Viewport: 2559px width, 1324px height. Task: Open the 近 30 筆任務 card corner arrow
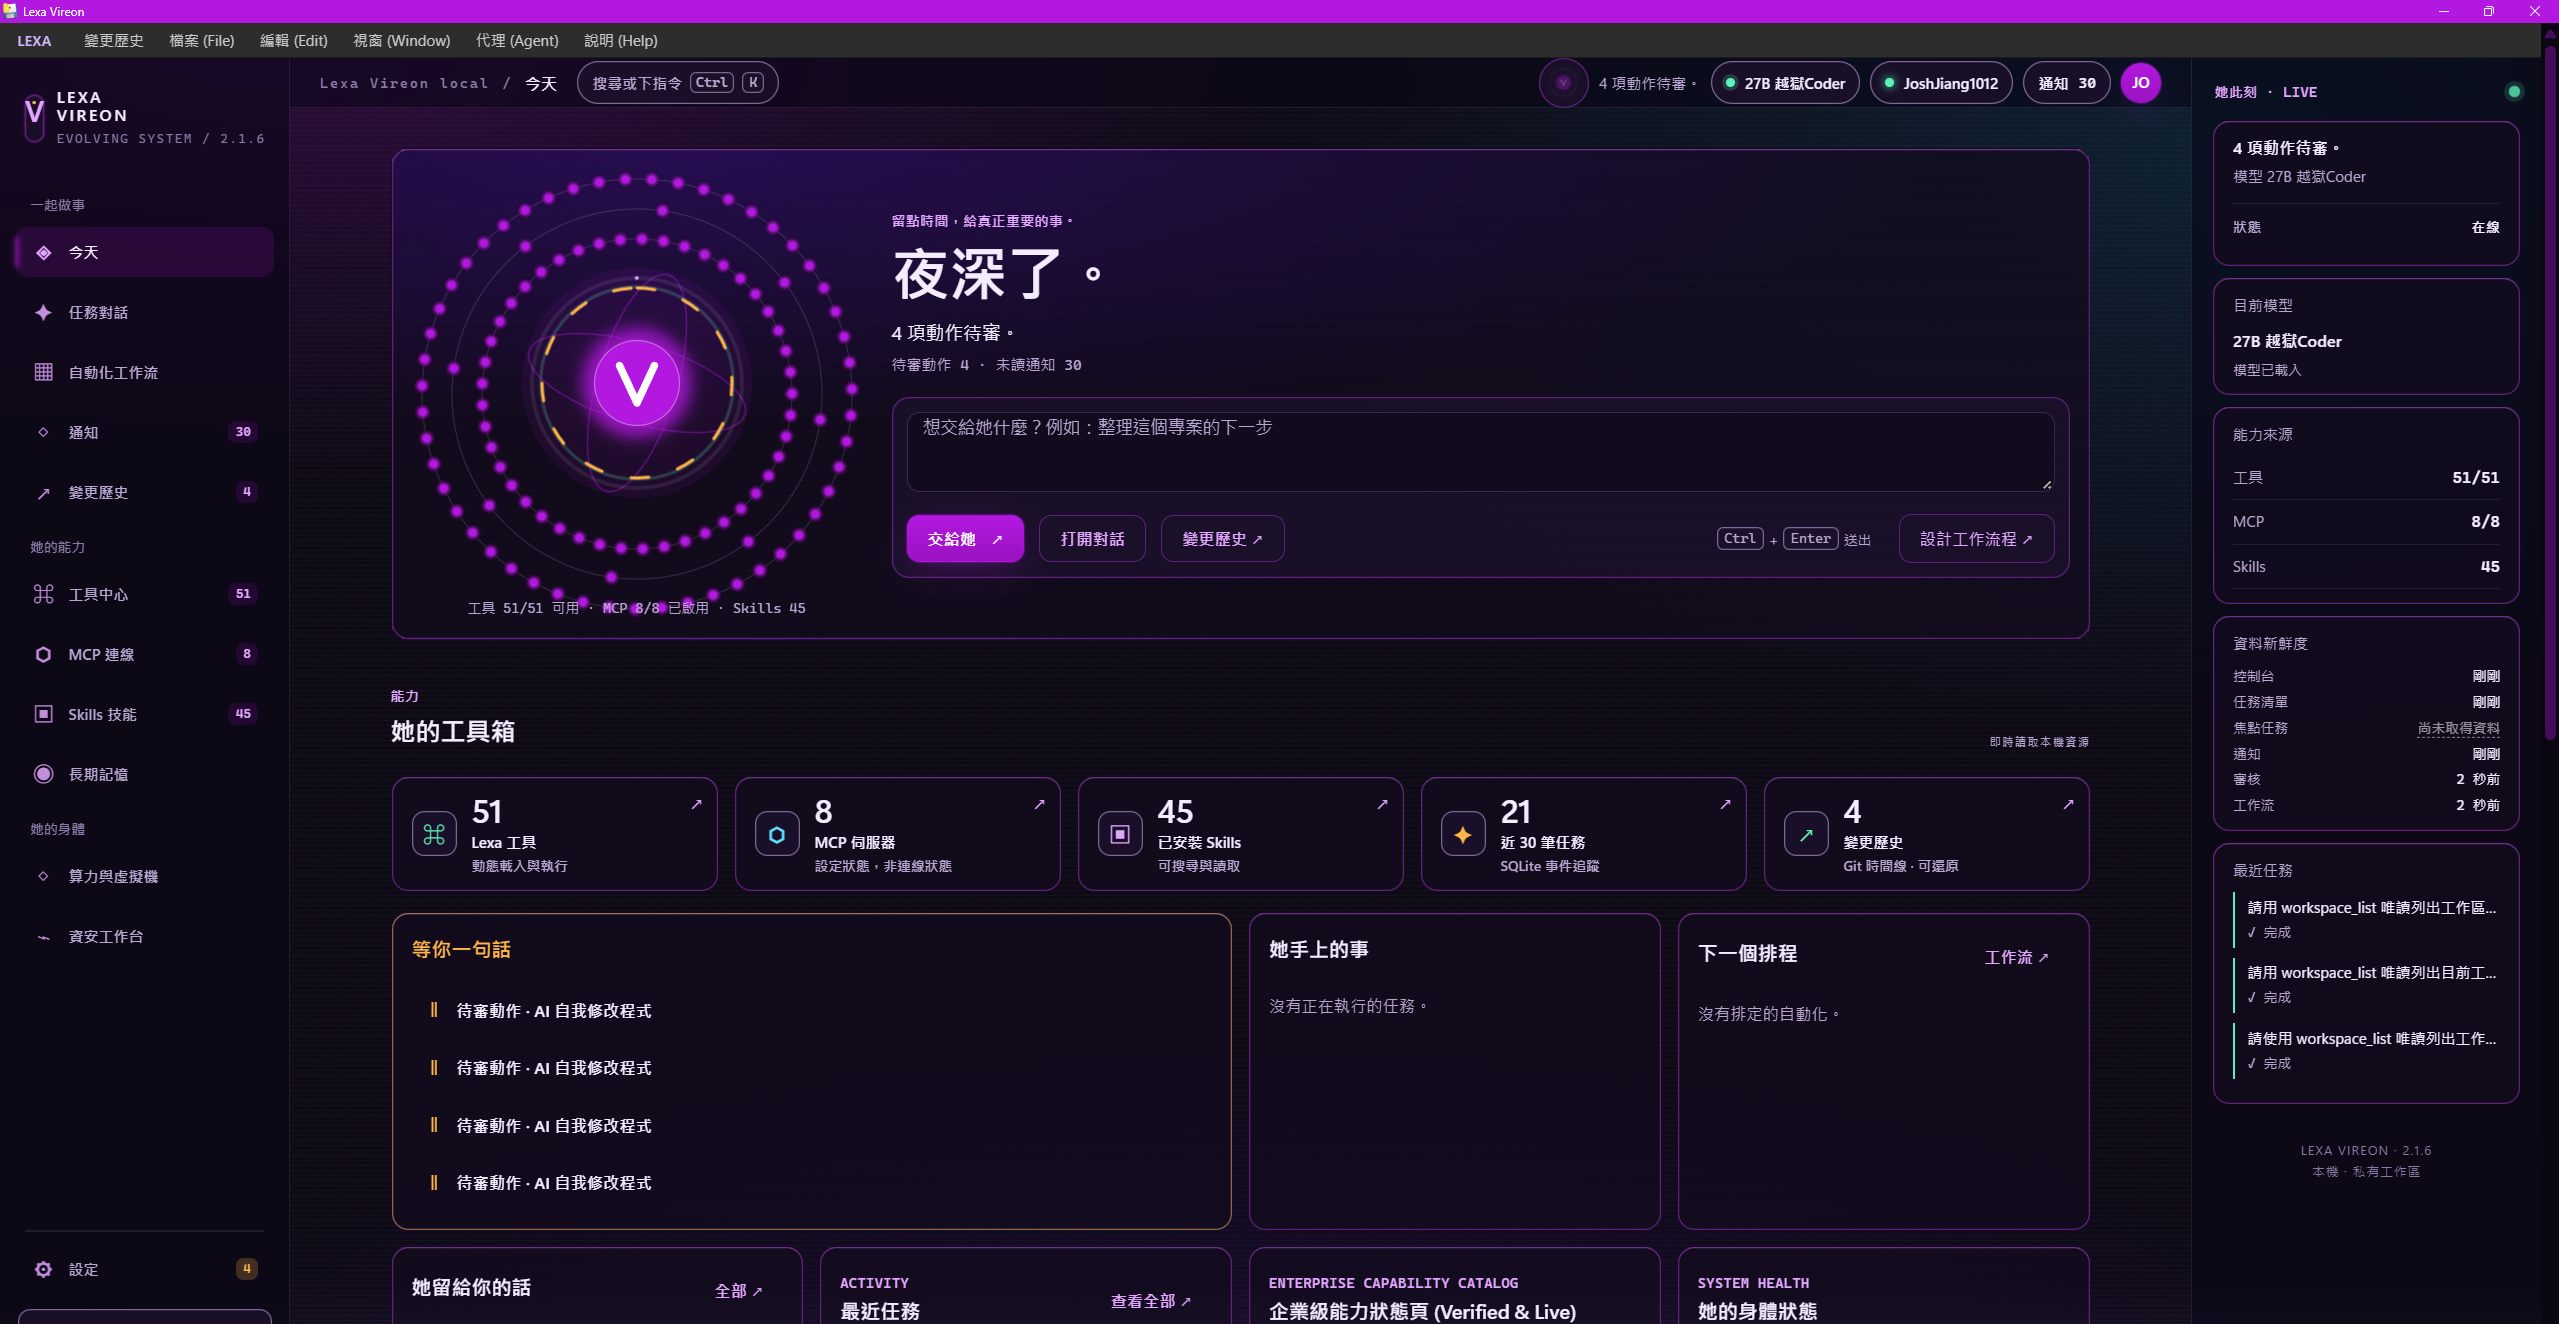coord(1725,804)
